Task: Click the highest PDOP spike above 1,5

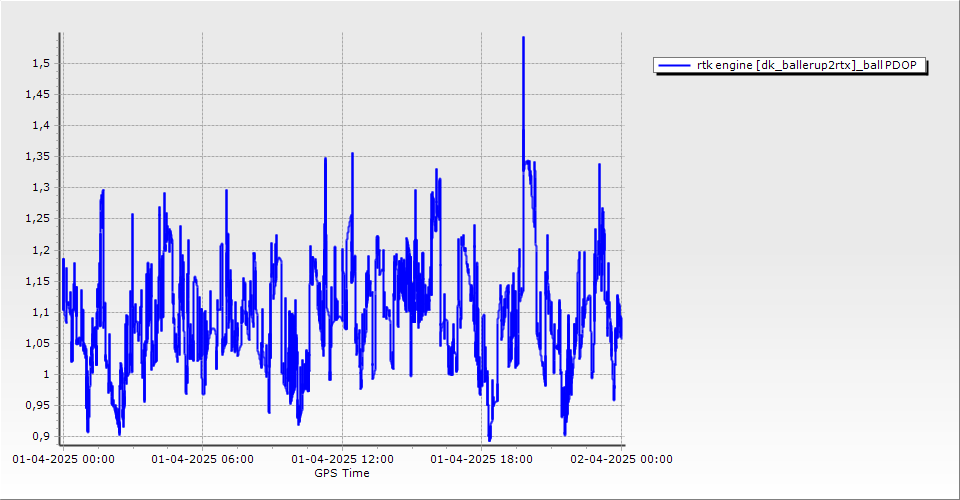Action: click(x=523, y=39)
